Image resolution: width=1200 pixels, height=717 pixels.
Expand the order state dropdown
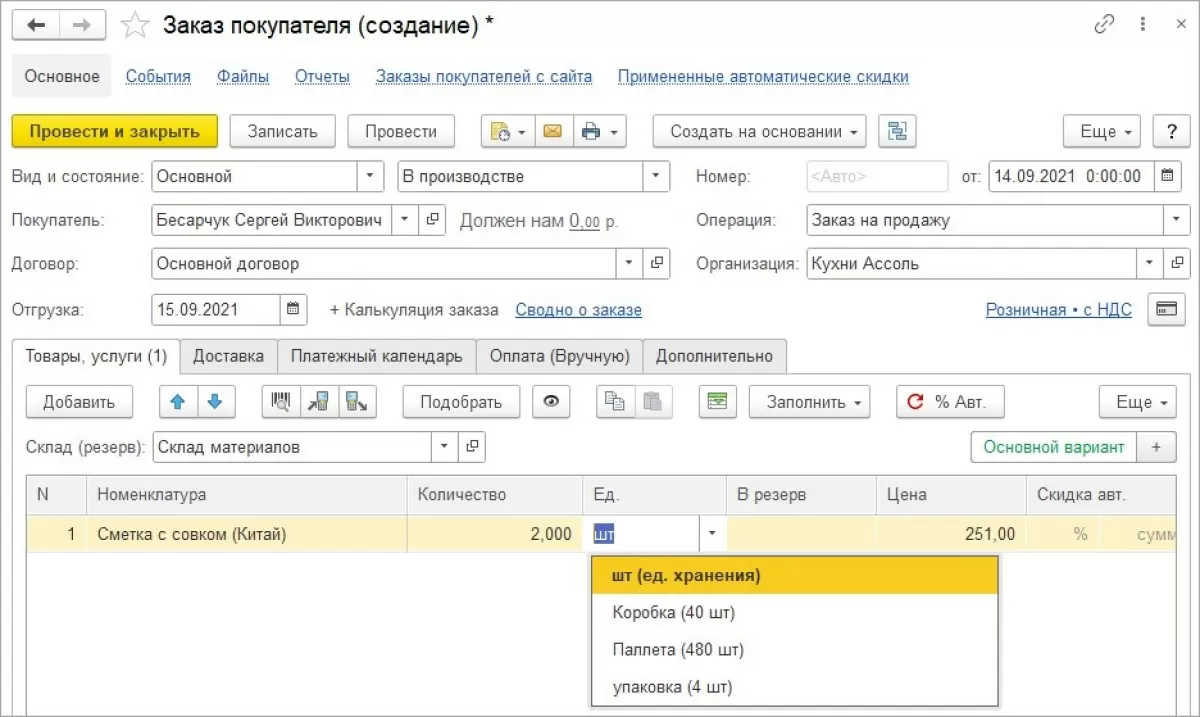pos(656,176)
